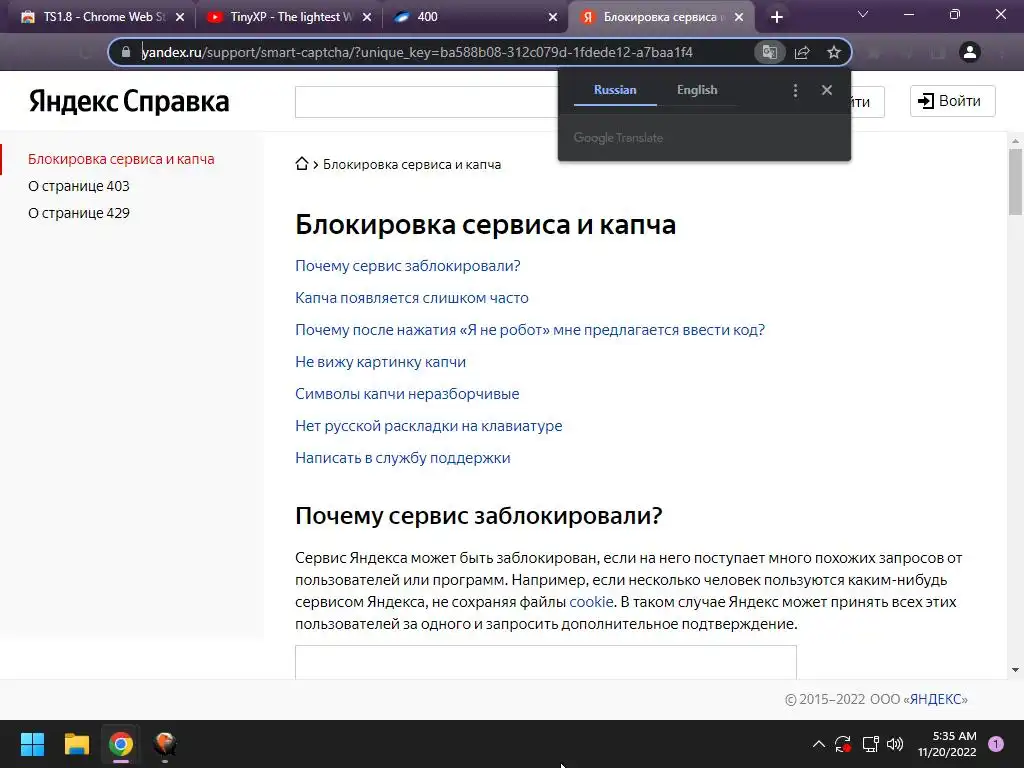The image size is (1024, 768).
Task: Click the Chrome taskbar icon
Action: [x=121, y=744]
